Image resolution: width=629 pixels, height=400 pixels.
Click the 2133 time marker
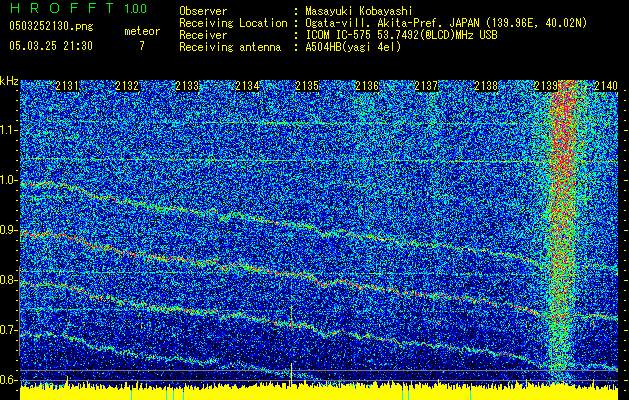pos(187,86)
